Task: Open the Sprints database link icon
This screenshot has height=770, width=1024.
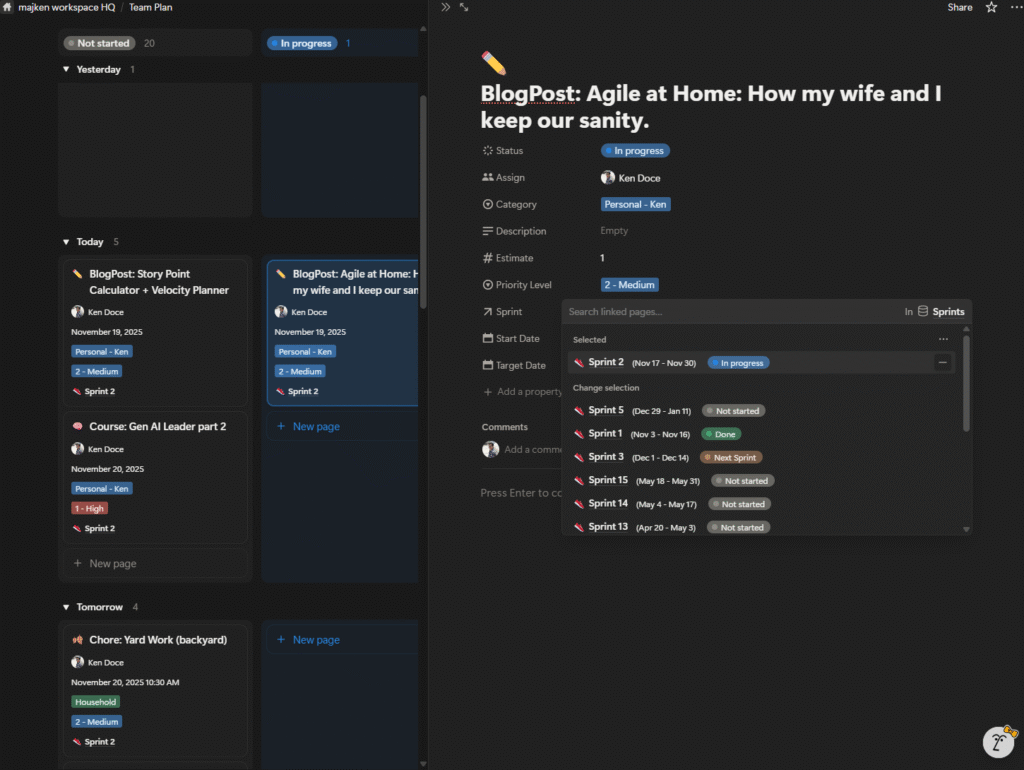Action: coord(923,312)
